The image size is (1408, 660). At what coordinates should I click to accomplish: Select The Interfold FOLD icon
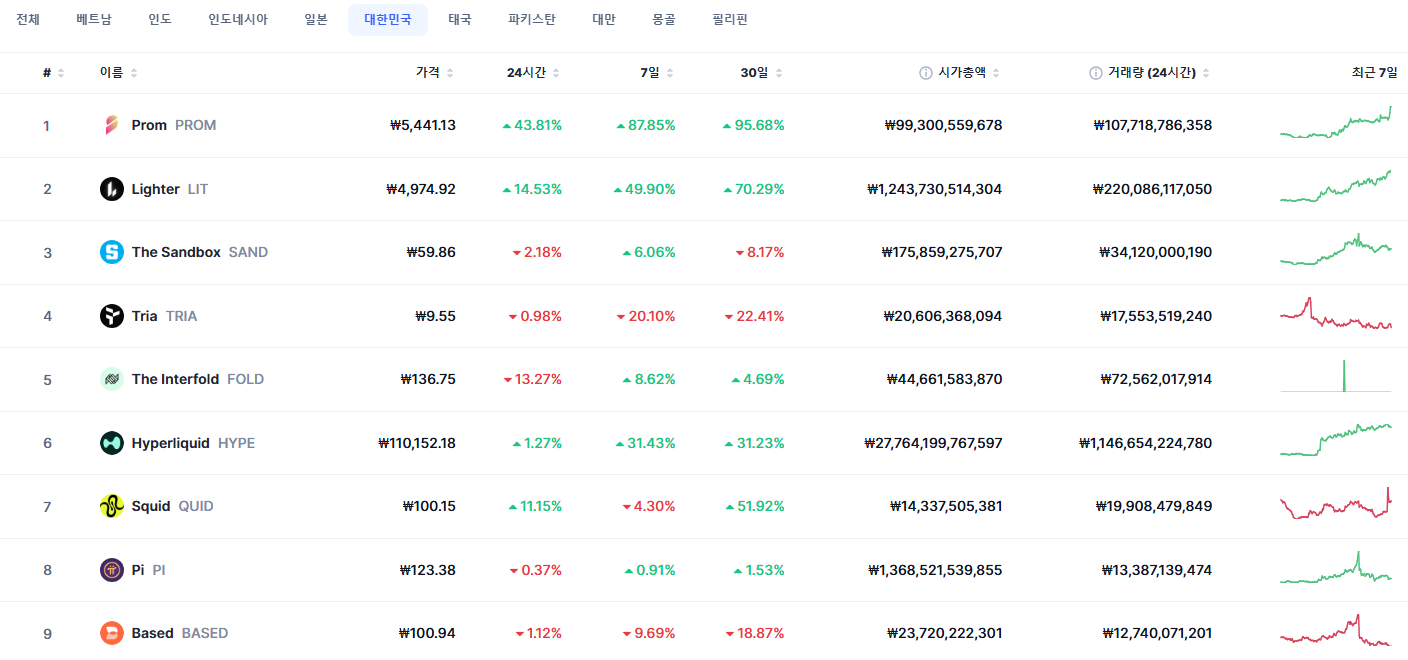coord(111,379)
